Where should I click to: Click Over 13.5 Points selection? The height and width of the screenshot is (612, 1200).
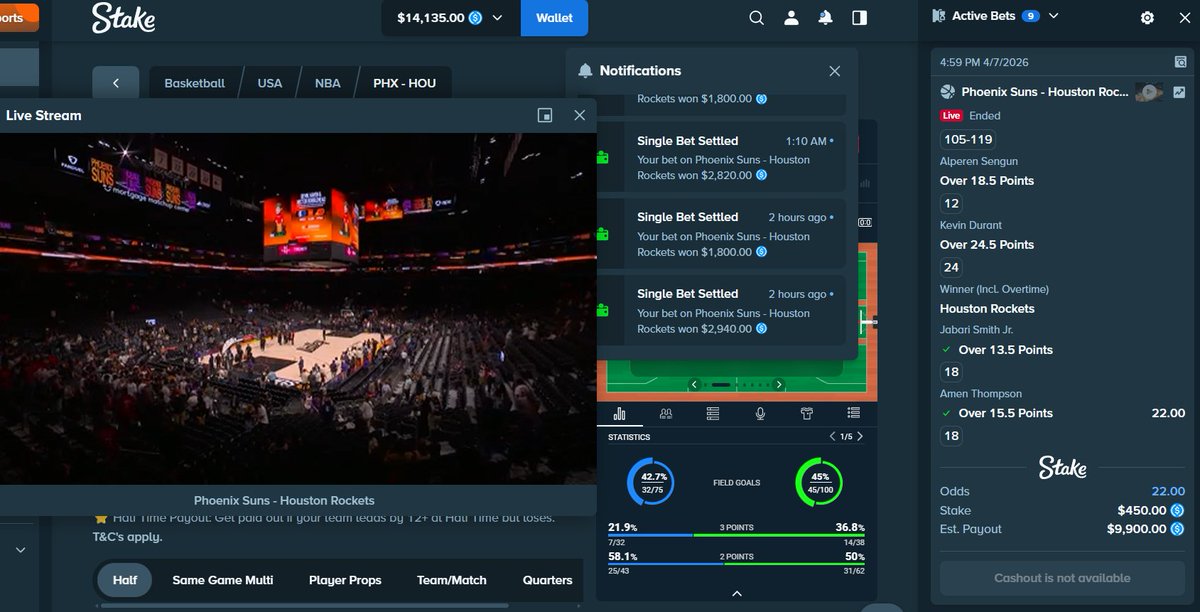pos(1005,350)
